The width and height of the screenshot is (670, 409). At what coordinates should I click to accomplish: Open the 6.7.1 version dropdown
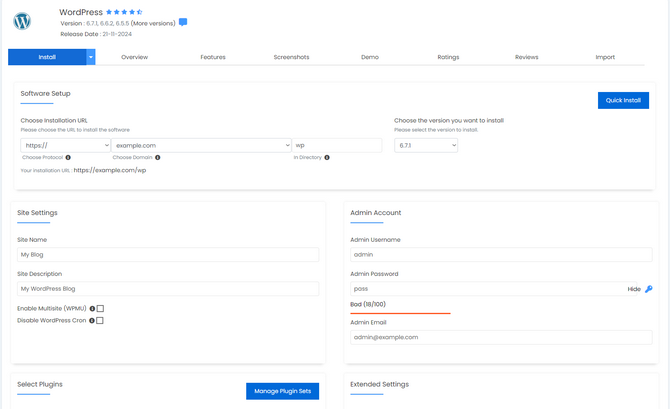click(x=426, y=145)
